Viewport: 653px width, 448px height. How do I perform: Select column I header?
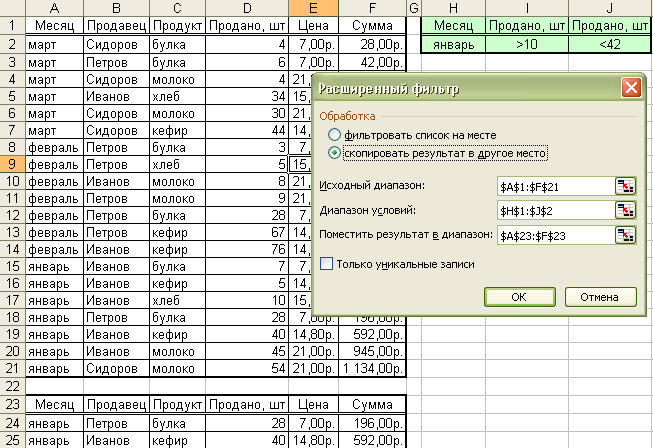click(x=527, y=8)
